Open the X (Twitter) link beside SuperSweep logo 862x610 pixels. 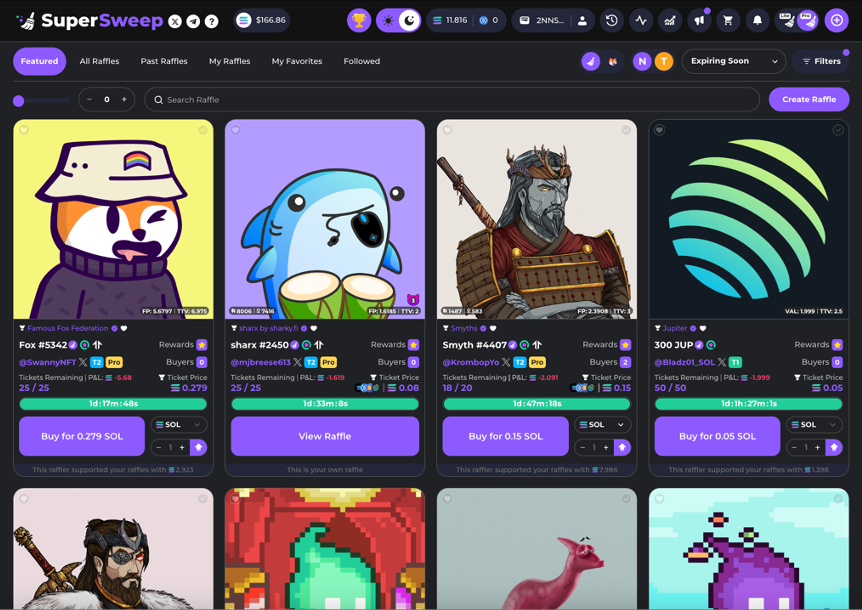pyautogui.click(x=175, y=21)
